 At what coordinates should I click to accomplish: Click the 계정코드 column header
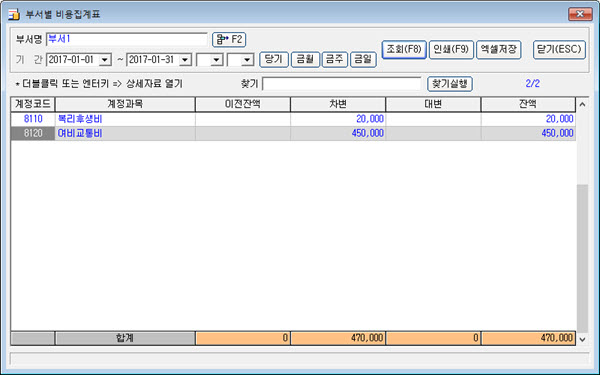pos(33,104)
